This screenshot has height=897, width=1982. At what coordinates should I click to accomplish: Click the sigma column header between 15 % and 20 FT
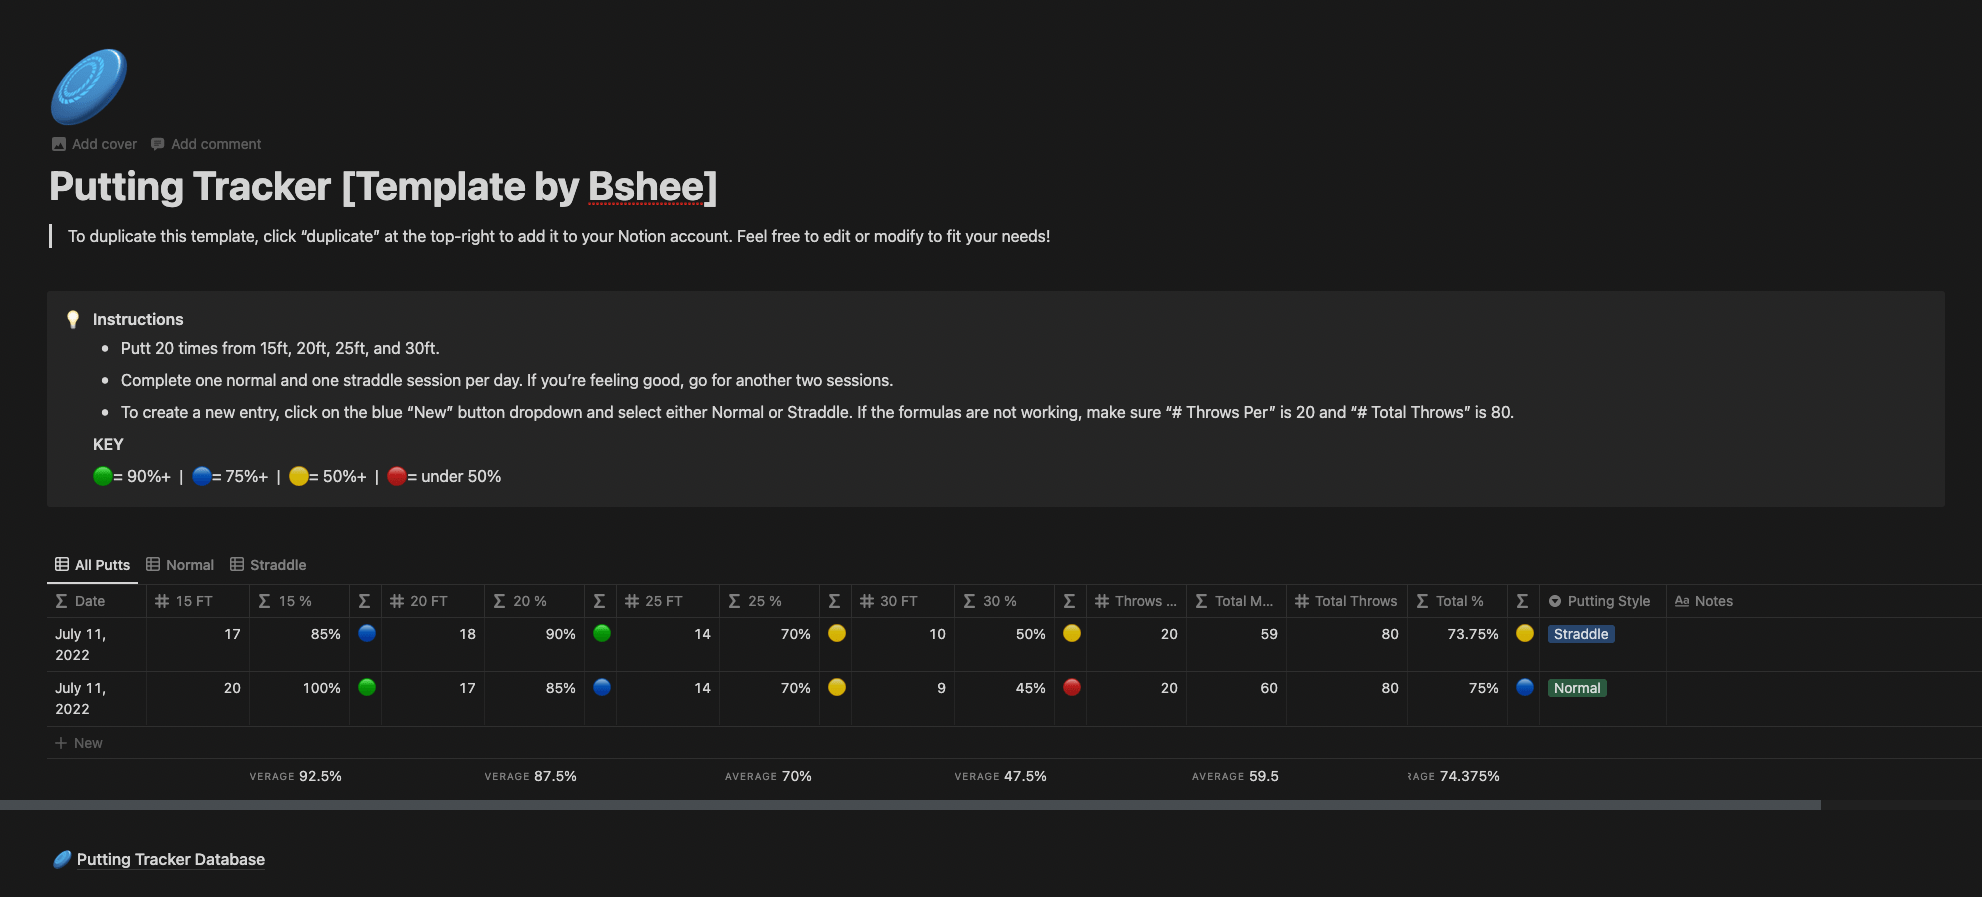pyautogui.click(x=365, y=601)
